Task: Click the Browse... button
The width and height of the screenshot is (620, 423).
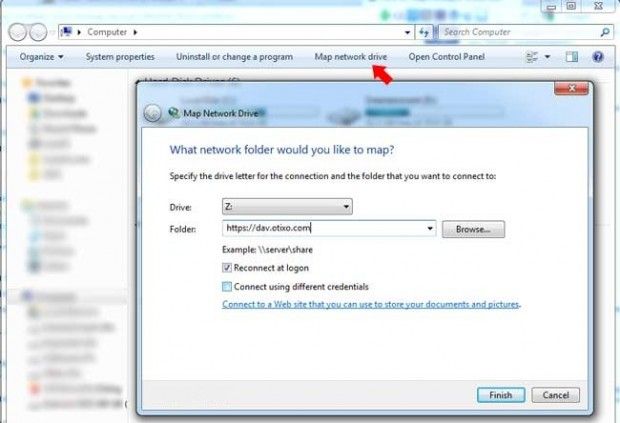Action: [473, 229]
